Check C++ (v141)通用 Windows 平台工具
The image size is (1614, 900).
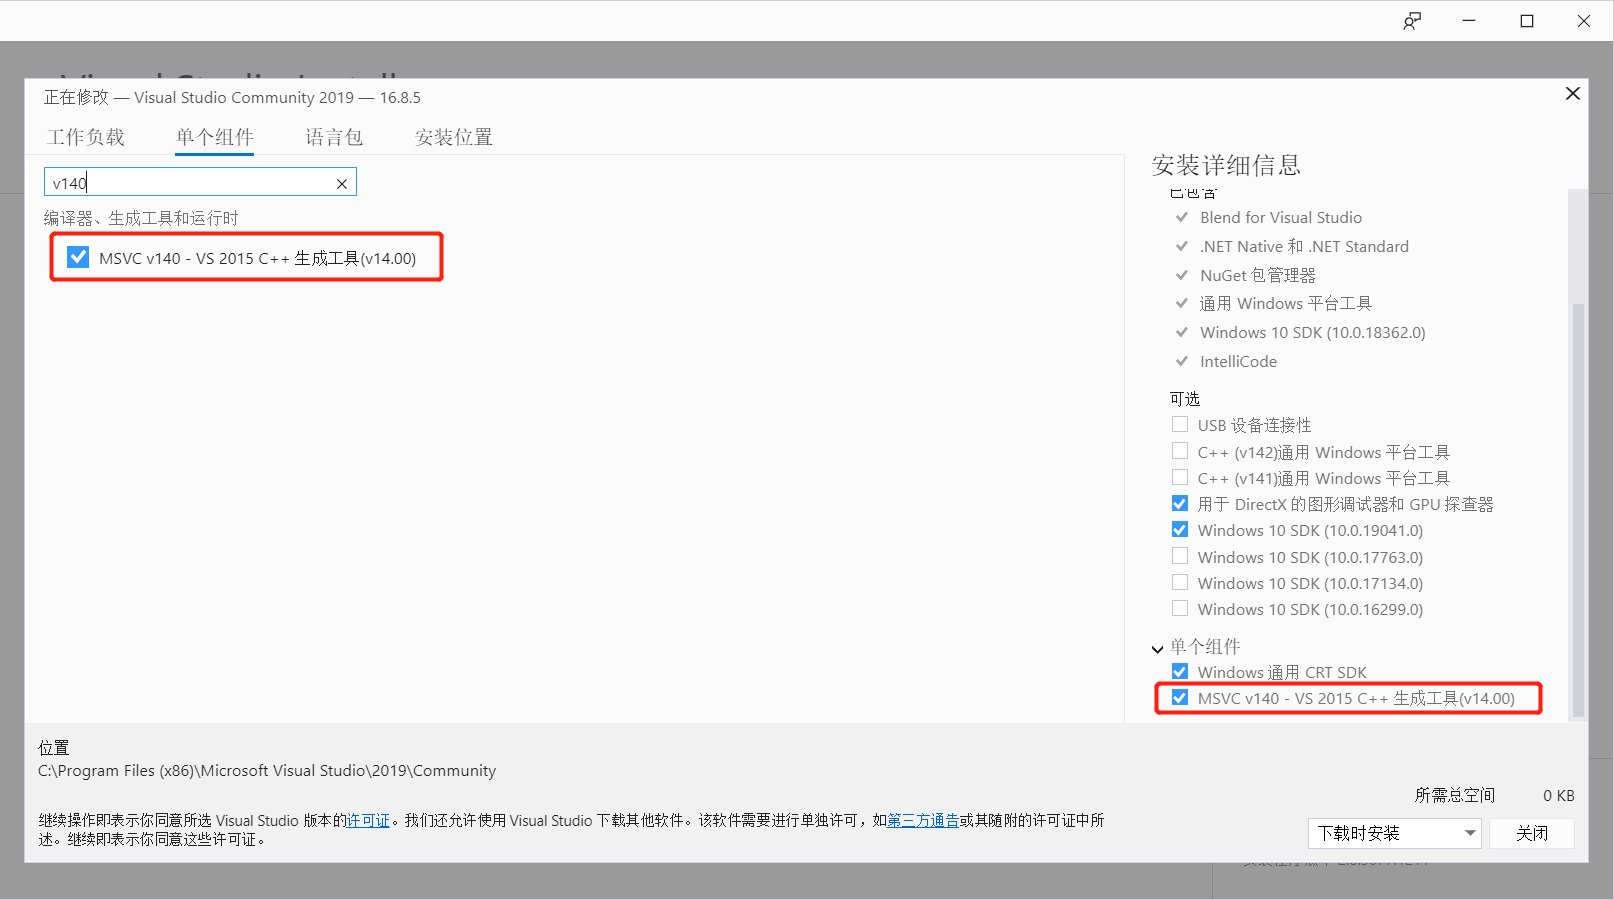point(1180,477)
